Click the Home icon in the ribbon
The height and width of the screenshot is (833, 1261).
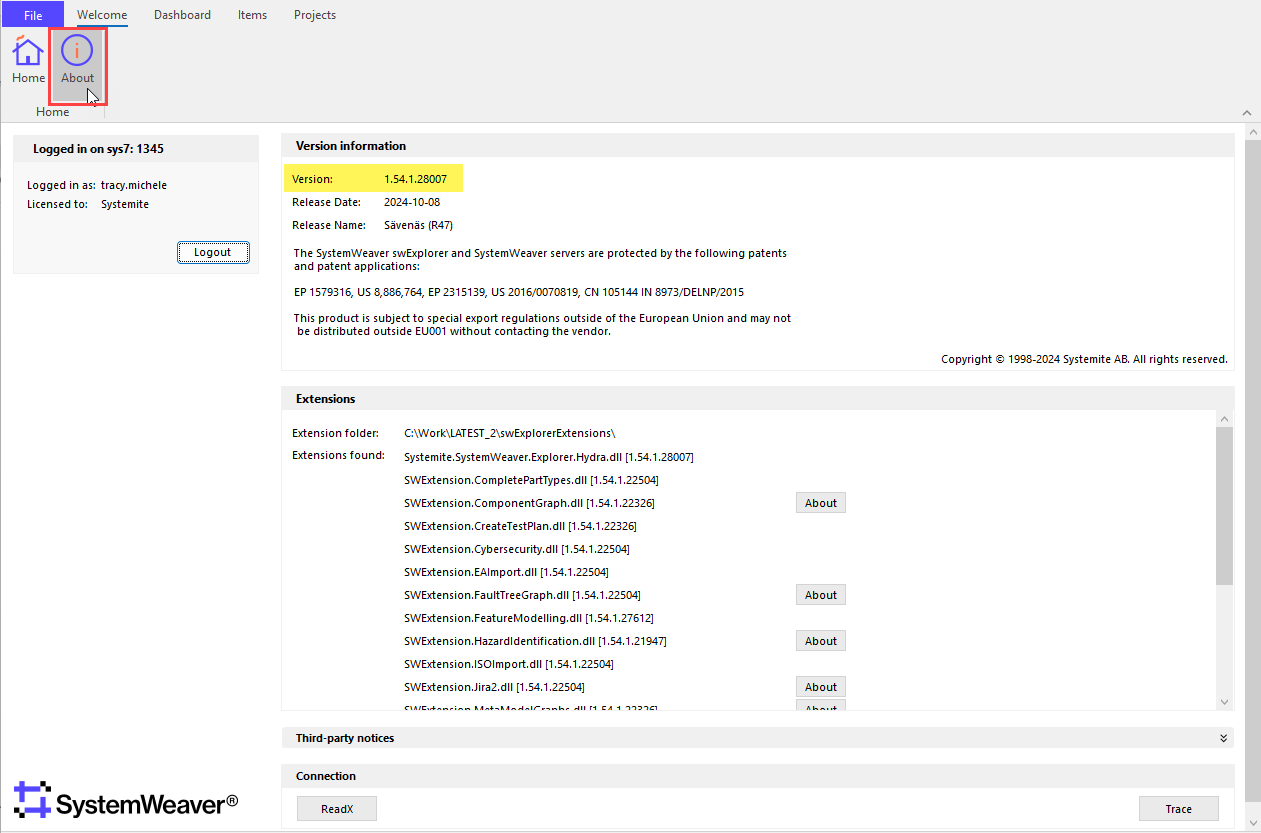point(28,60)
